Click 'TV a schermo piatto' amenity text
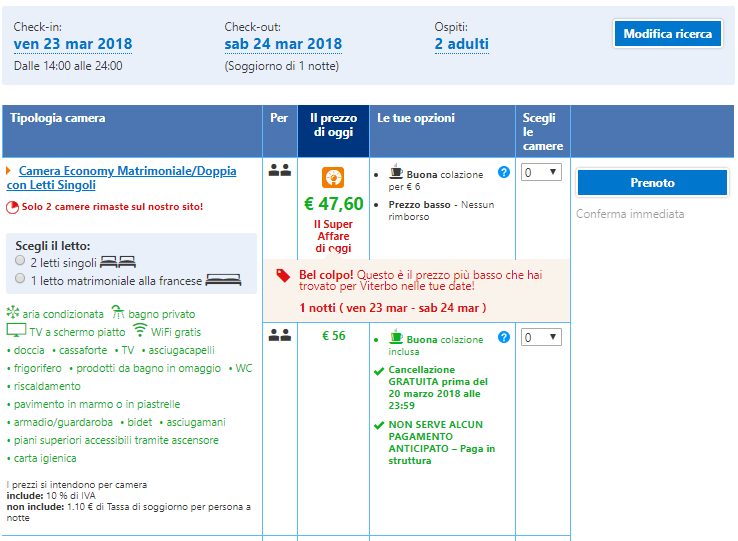This screenshot has height=541, width=738. coord(77,332)
